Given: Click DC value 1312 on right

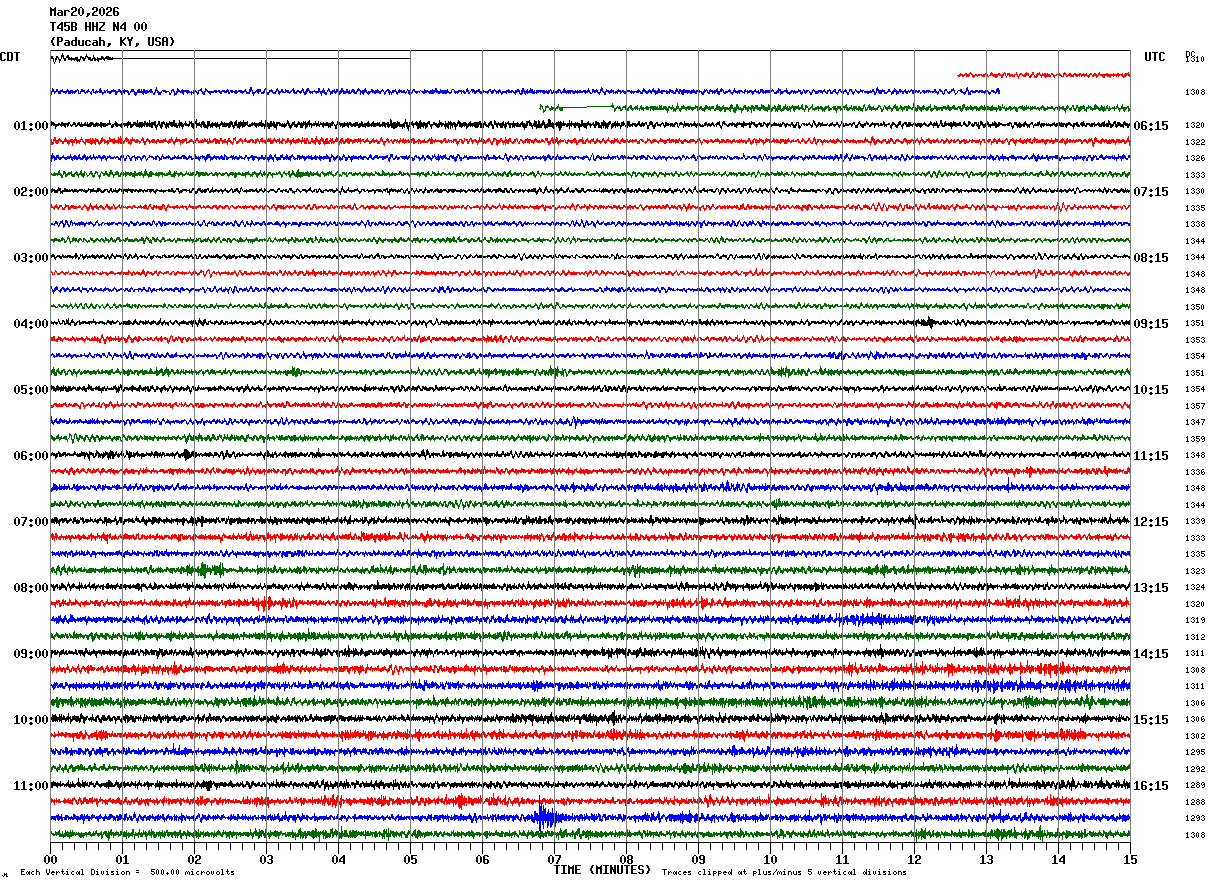Looking at the screenshot, I should point(1195,638).
